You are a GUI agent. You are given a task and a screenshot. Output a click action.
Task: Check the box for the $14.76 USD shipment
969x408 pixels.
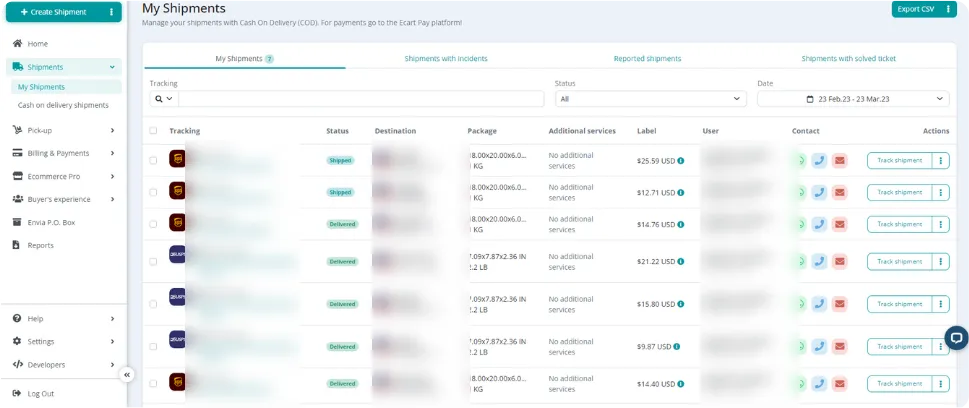[153, 224]
